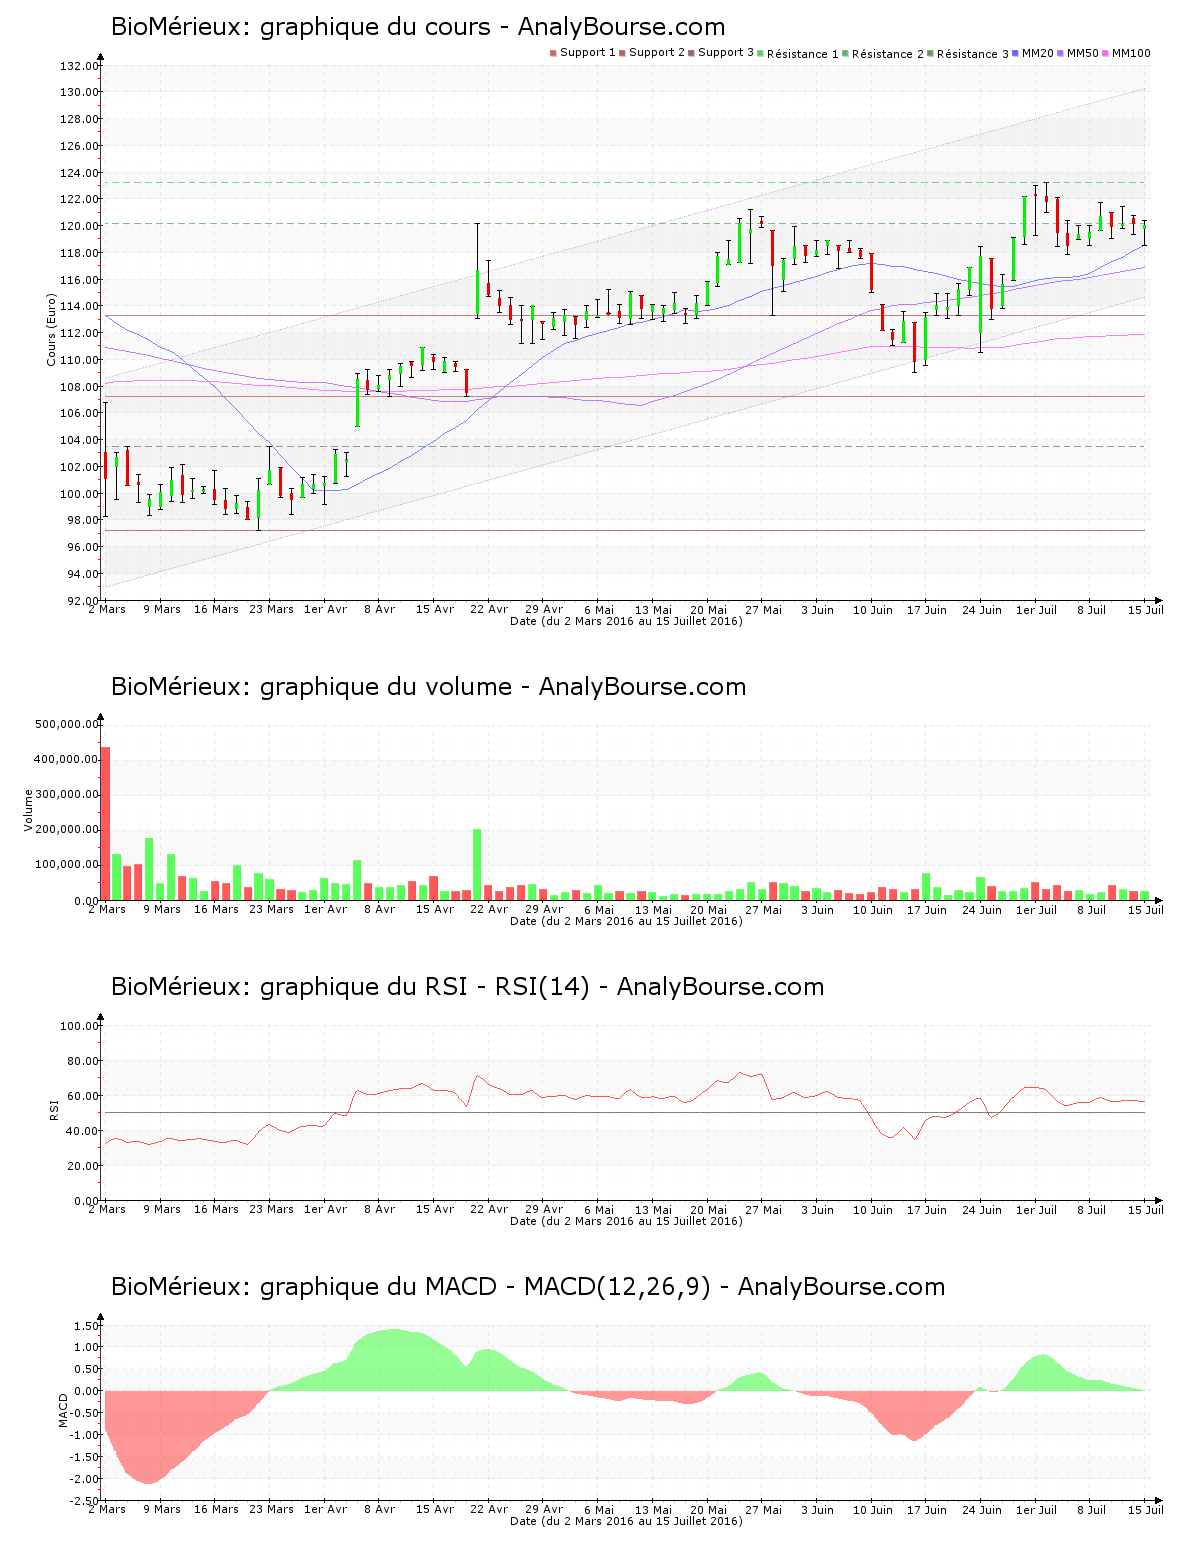Select the 'Support 3' legend label

click(726, 53)
